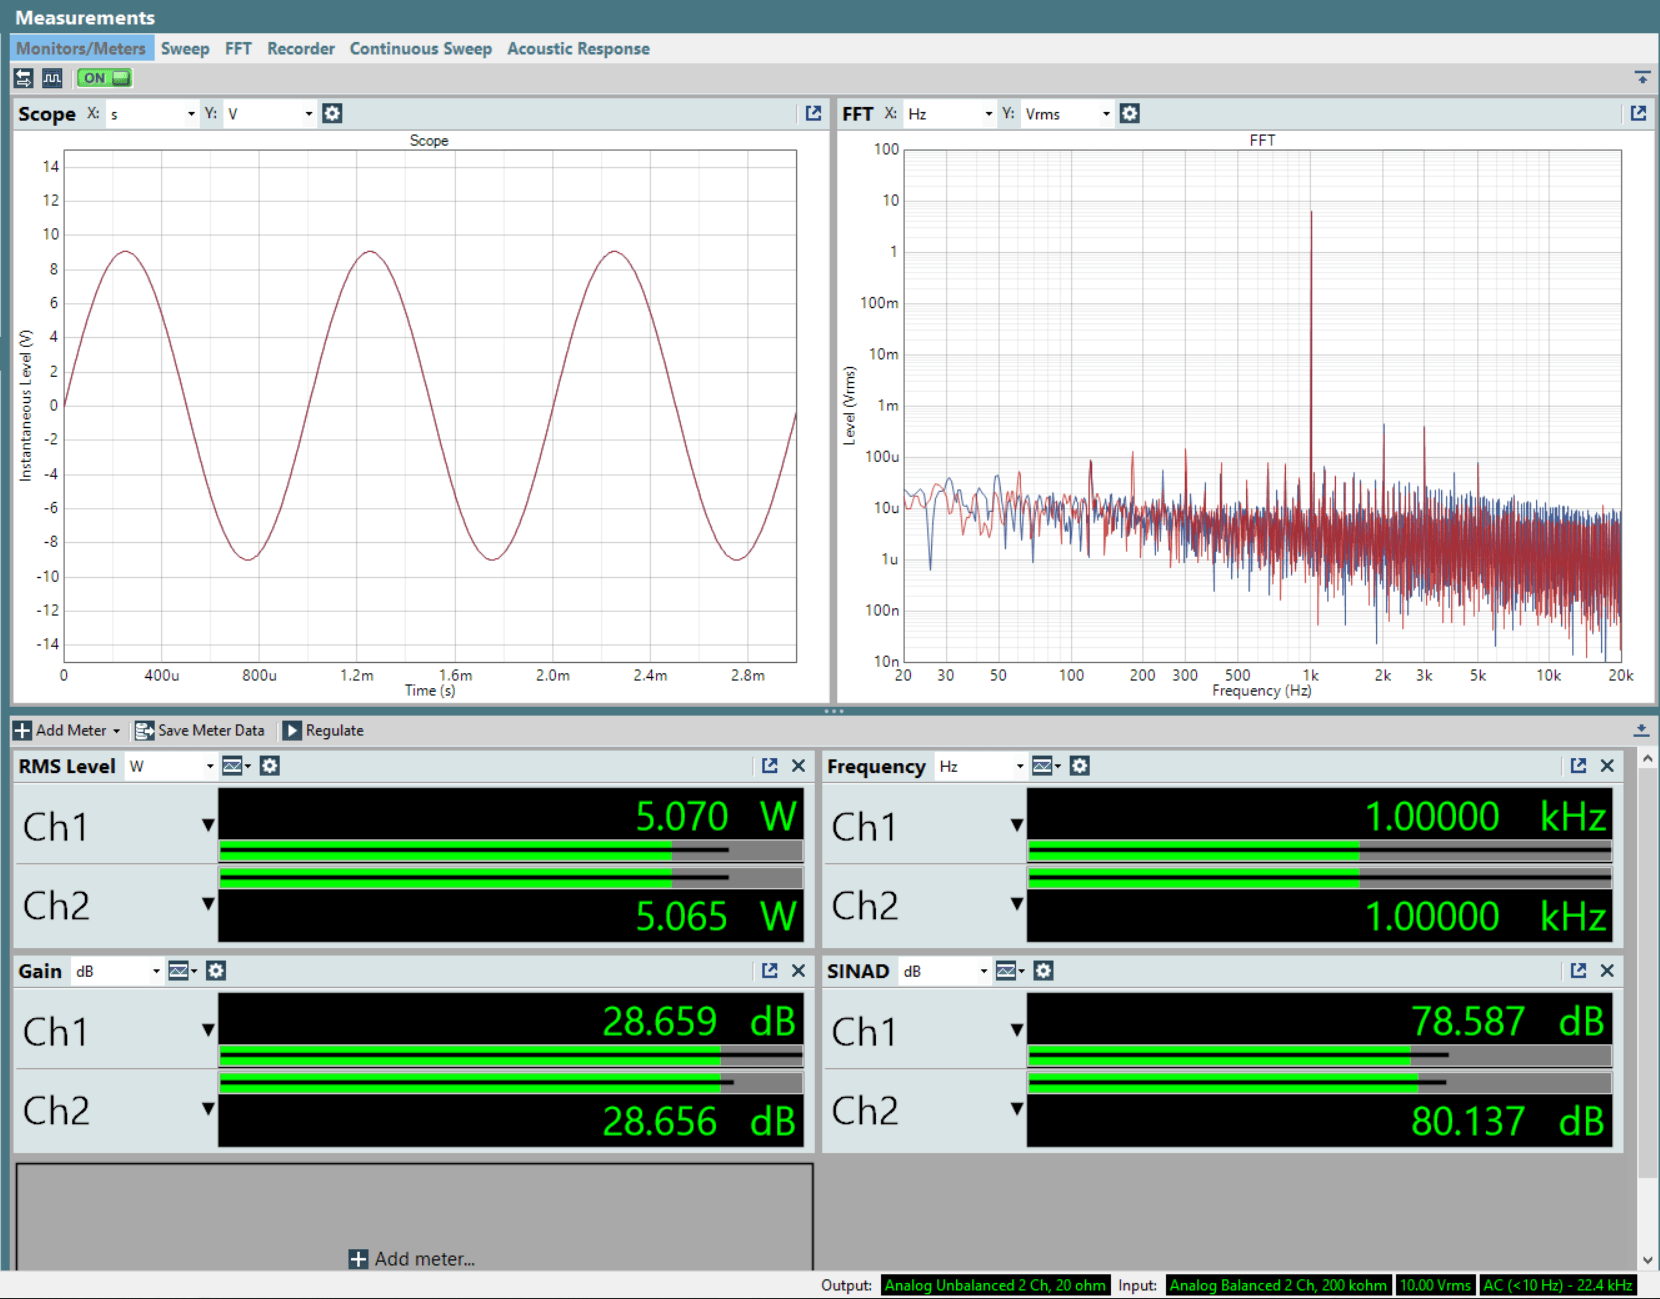Click meters panel scrollbar up arrow

click(1647, 759)
